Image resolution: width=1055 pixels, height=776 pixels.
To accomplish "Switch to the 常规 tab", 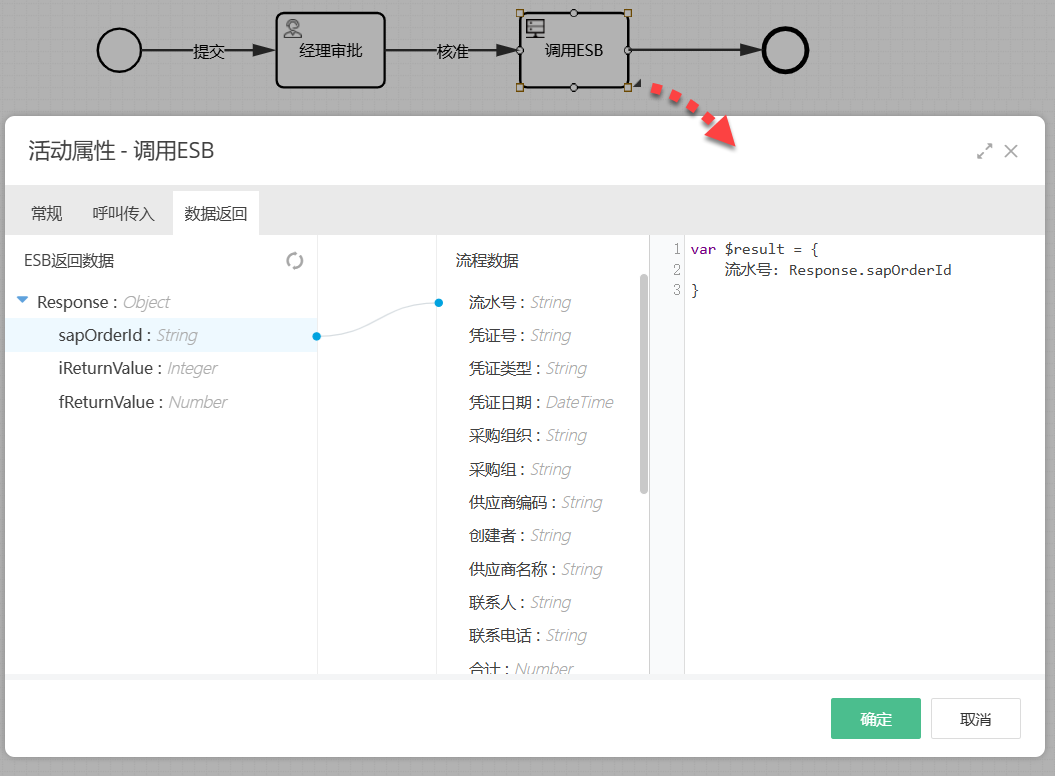I will 47,213.
